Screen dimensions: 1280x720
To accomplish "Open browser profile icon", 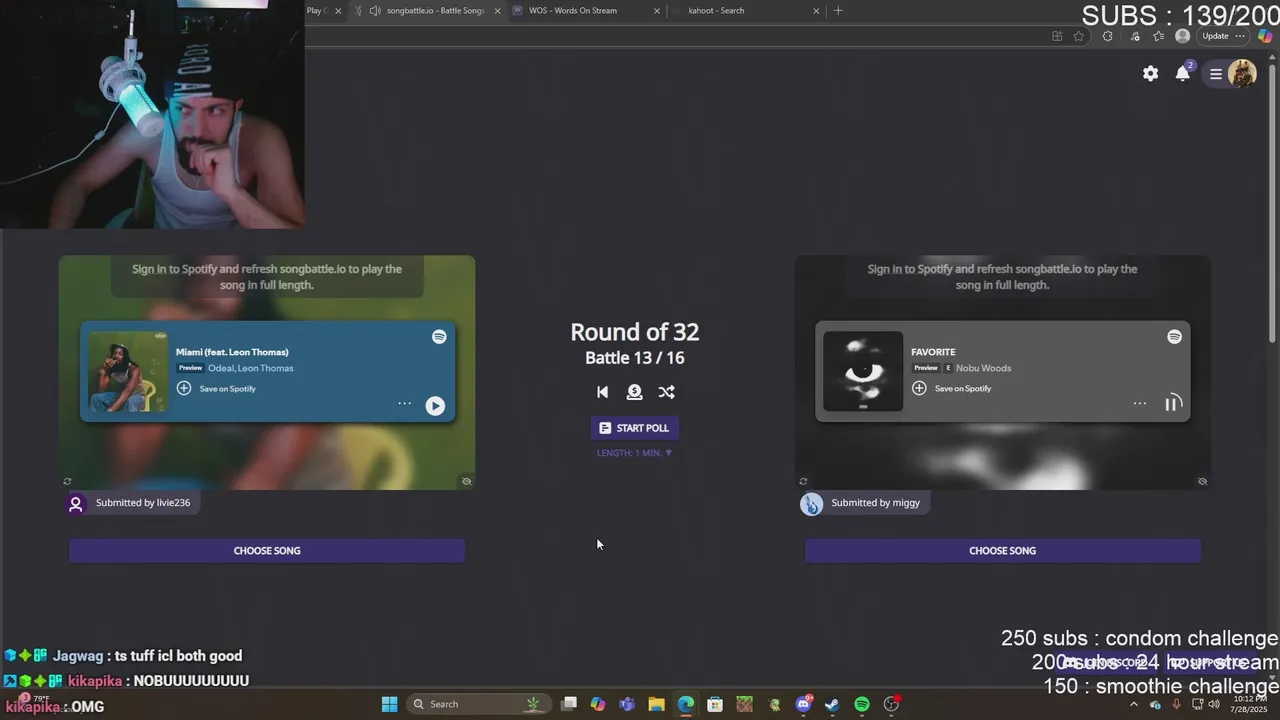I will [1183, 36].
